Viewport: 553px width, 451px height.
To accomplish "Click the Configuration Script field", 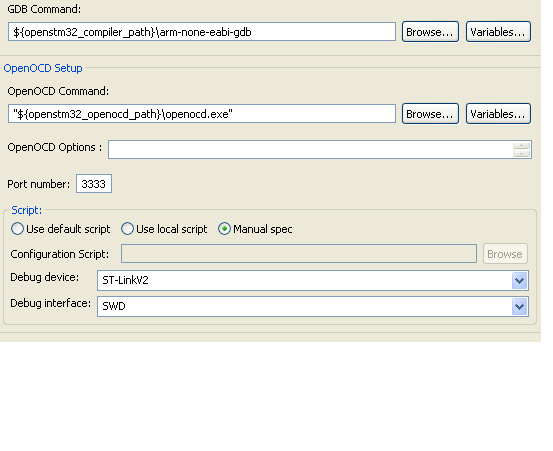I will [299, 254].
